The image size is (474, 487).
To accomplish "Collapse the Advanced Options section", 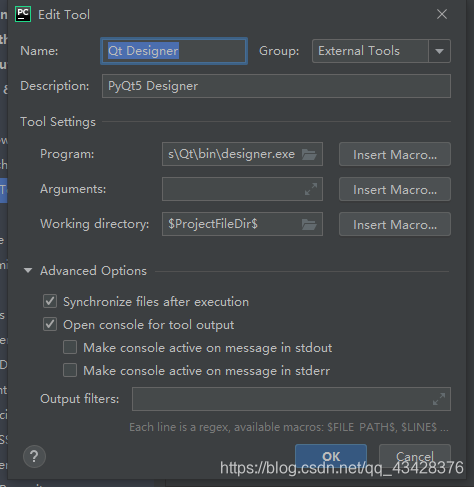I will pos(28,270).
